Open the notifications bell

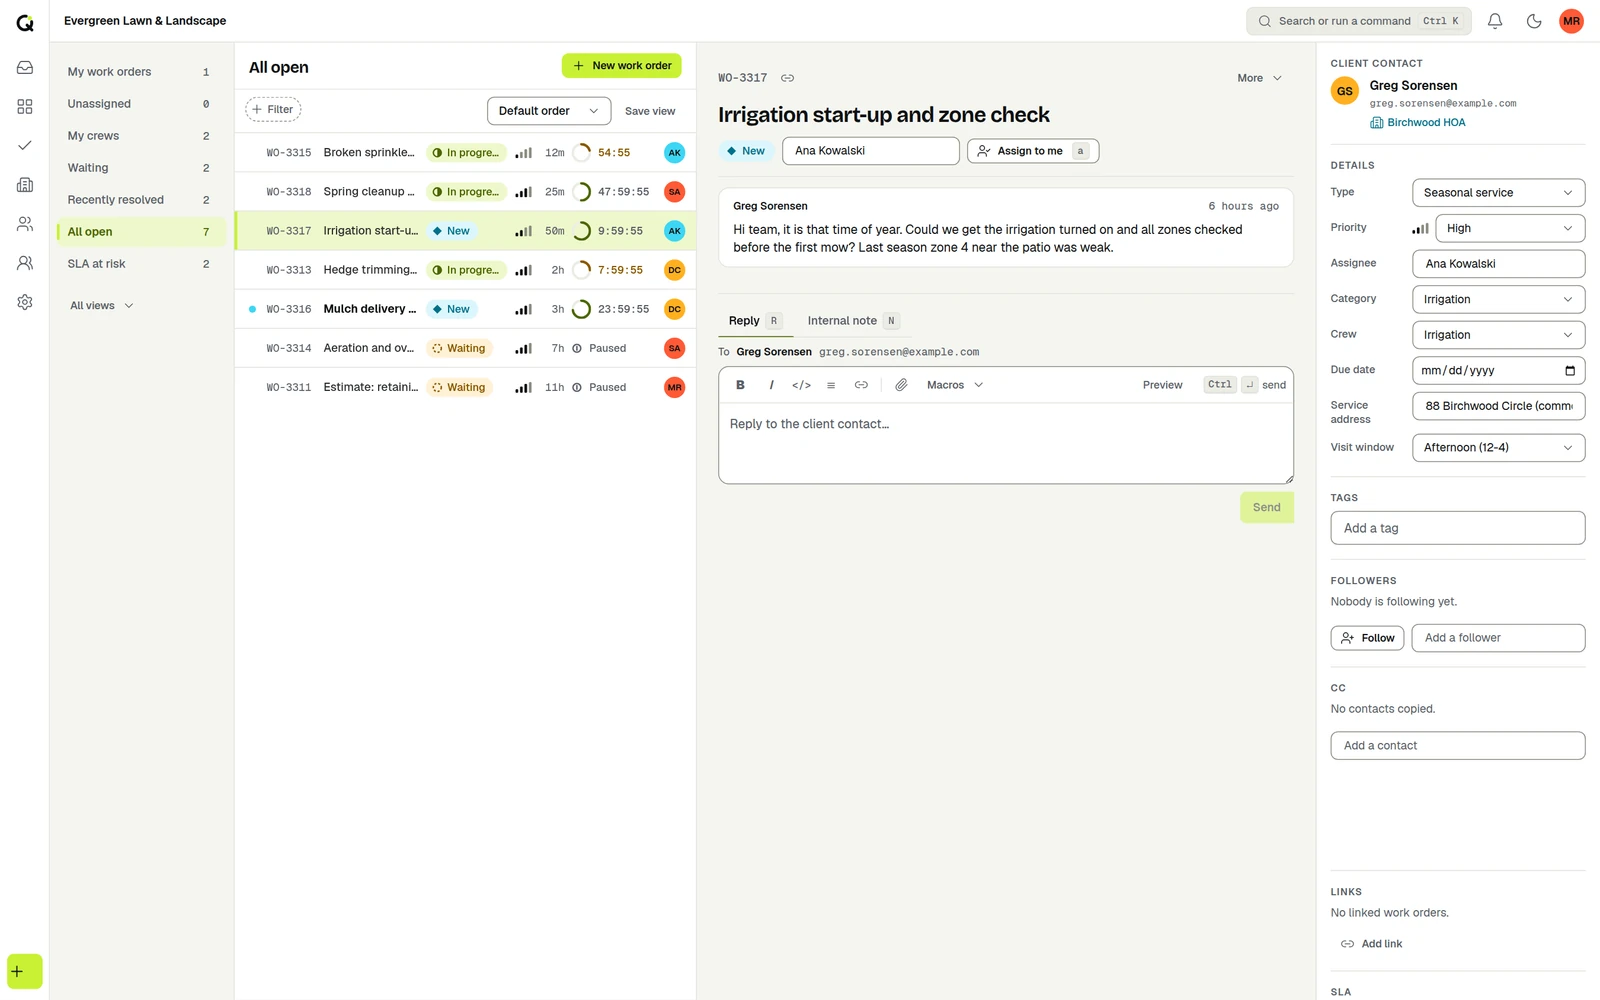coord(1495,21)
